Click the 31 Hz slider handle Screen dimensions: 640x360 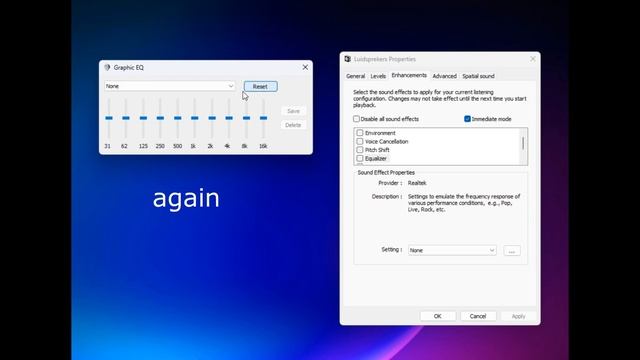(109, 118)
